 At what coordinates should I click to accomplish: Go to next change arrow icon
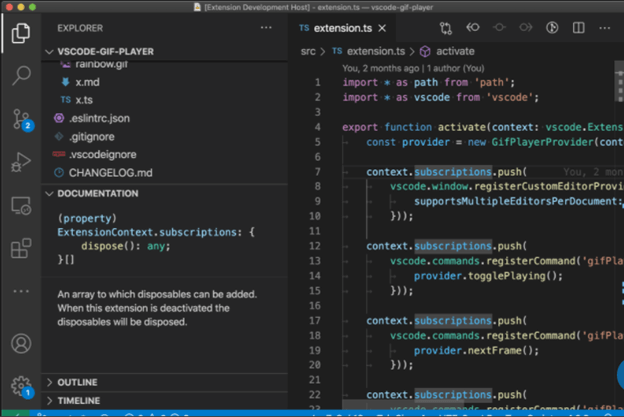tap(525, 27)
